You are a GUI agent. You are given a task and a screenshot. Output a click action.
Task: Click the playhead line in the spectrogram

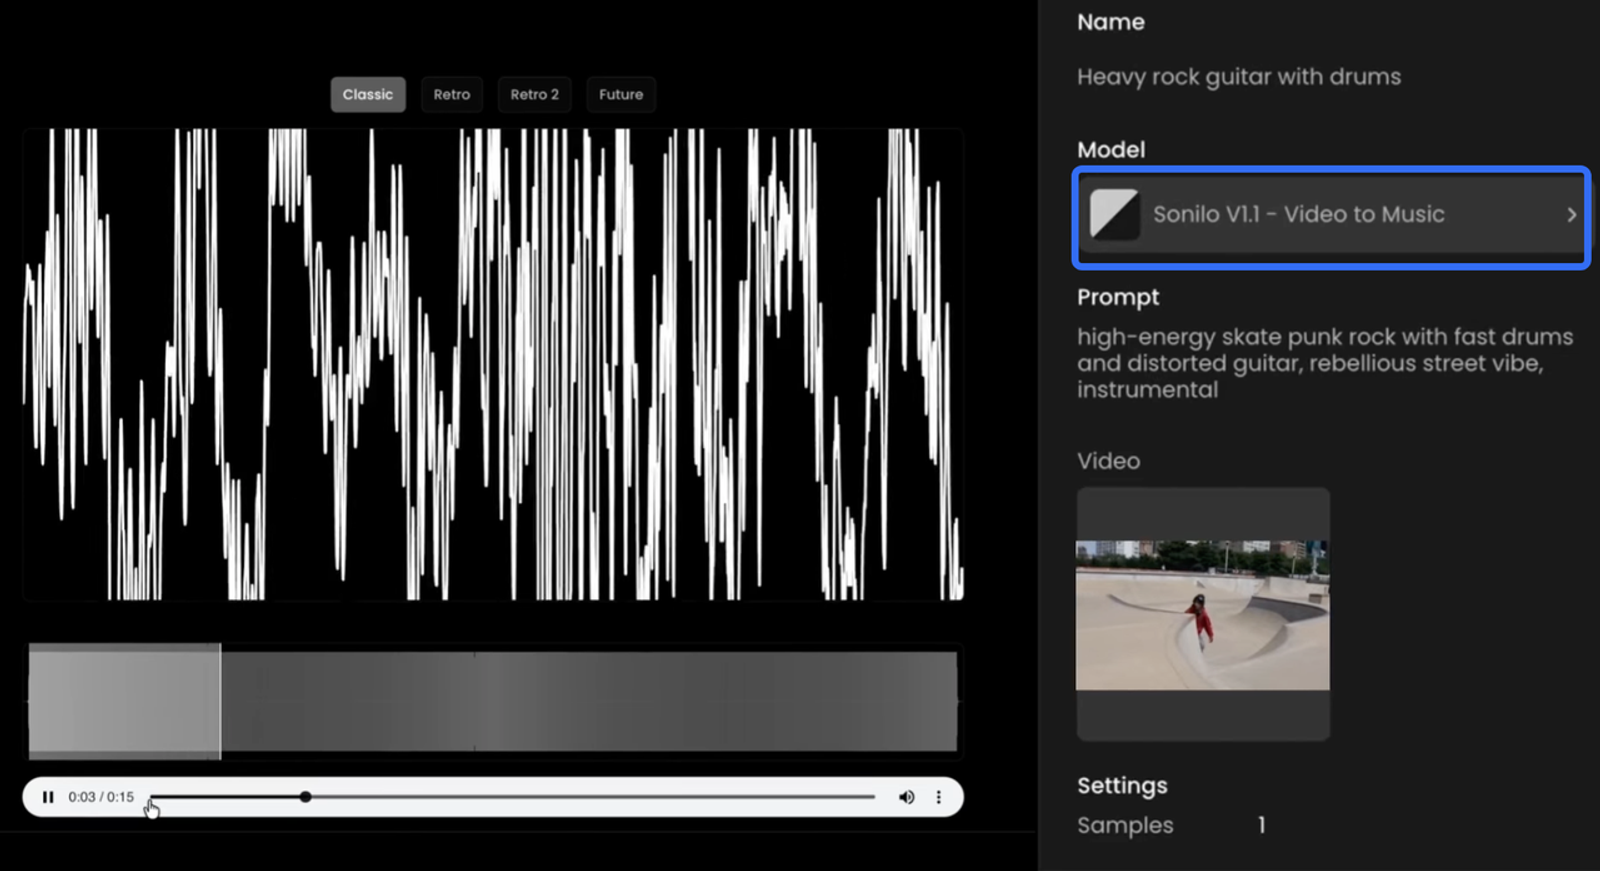[x=221, y=701]
